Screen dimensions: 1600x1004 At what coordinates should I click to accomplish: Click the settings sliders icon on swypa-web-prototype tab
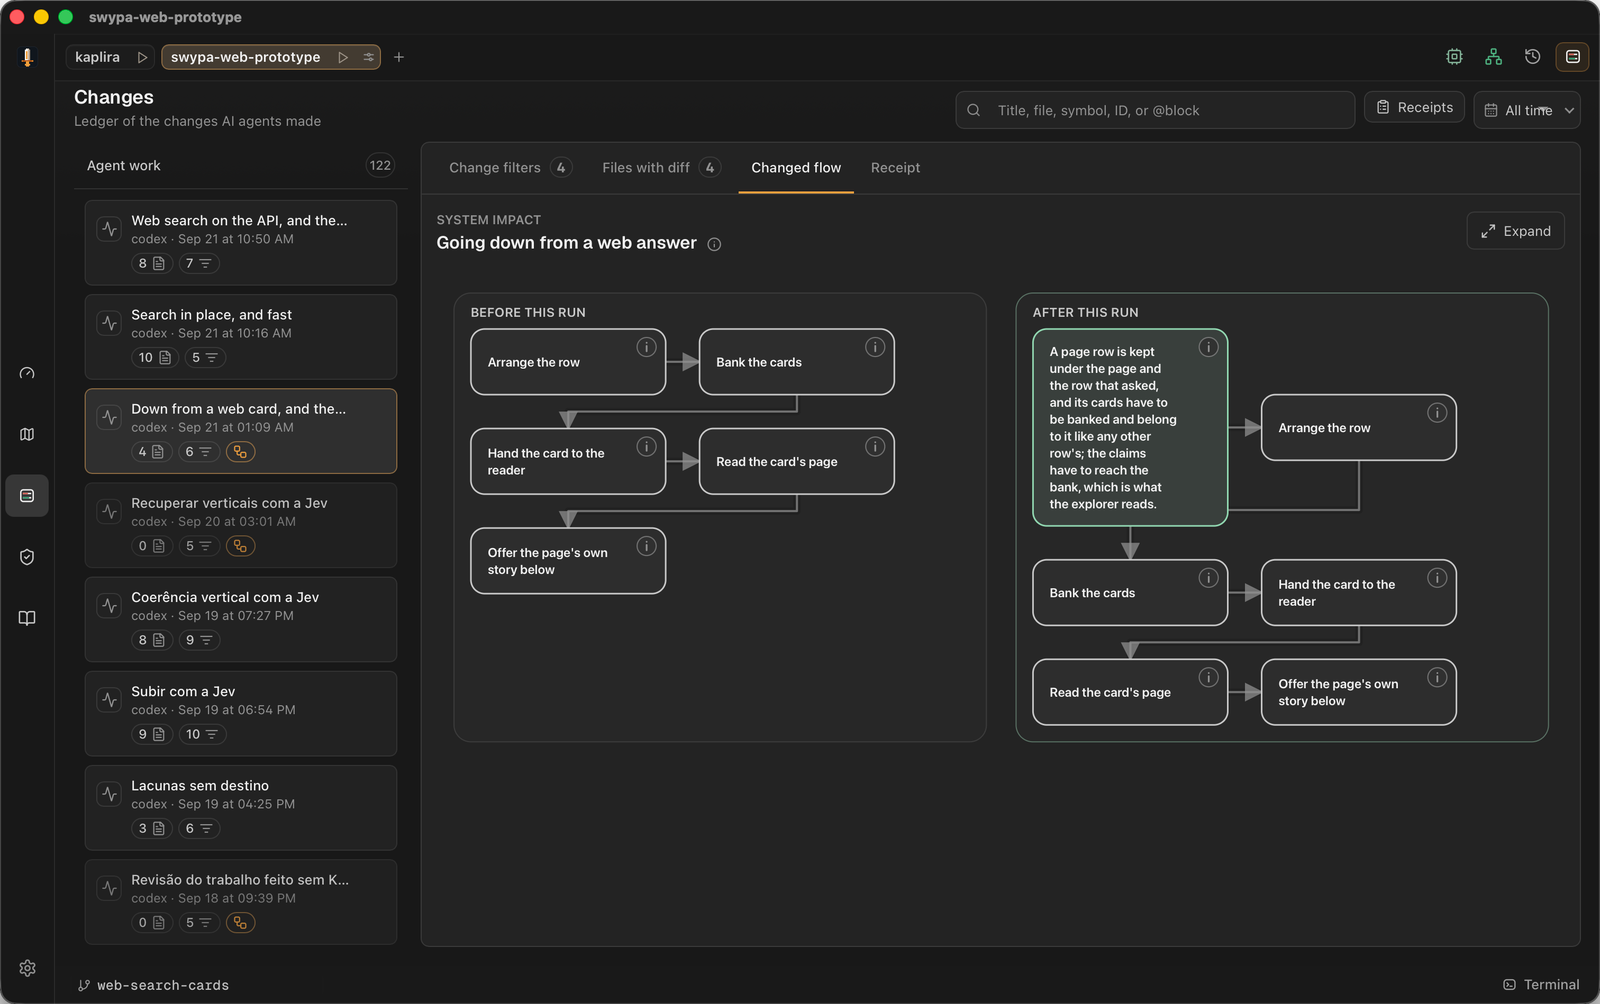369,57
